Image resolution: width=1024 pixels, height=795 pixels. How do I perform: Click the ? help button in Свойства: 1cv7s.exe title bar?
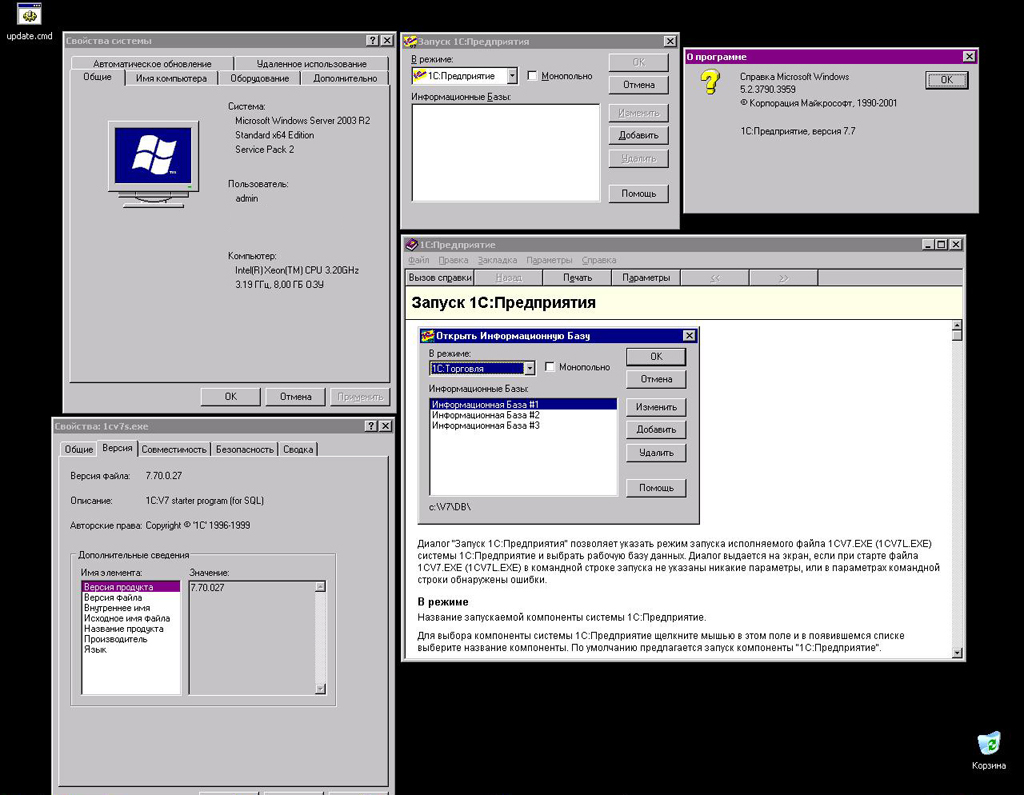point(371,426)
